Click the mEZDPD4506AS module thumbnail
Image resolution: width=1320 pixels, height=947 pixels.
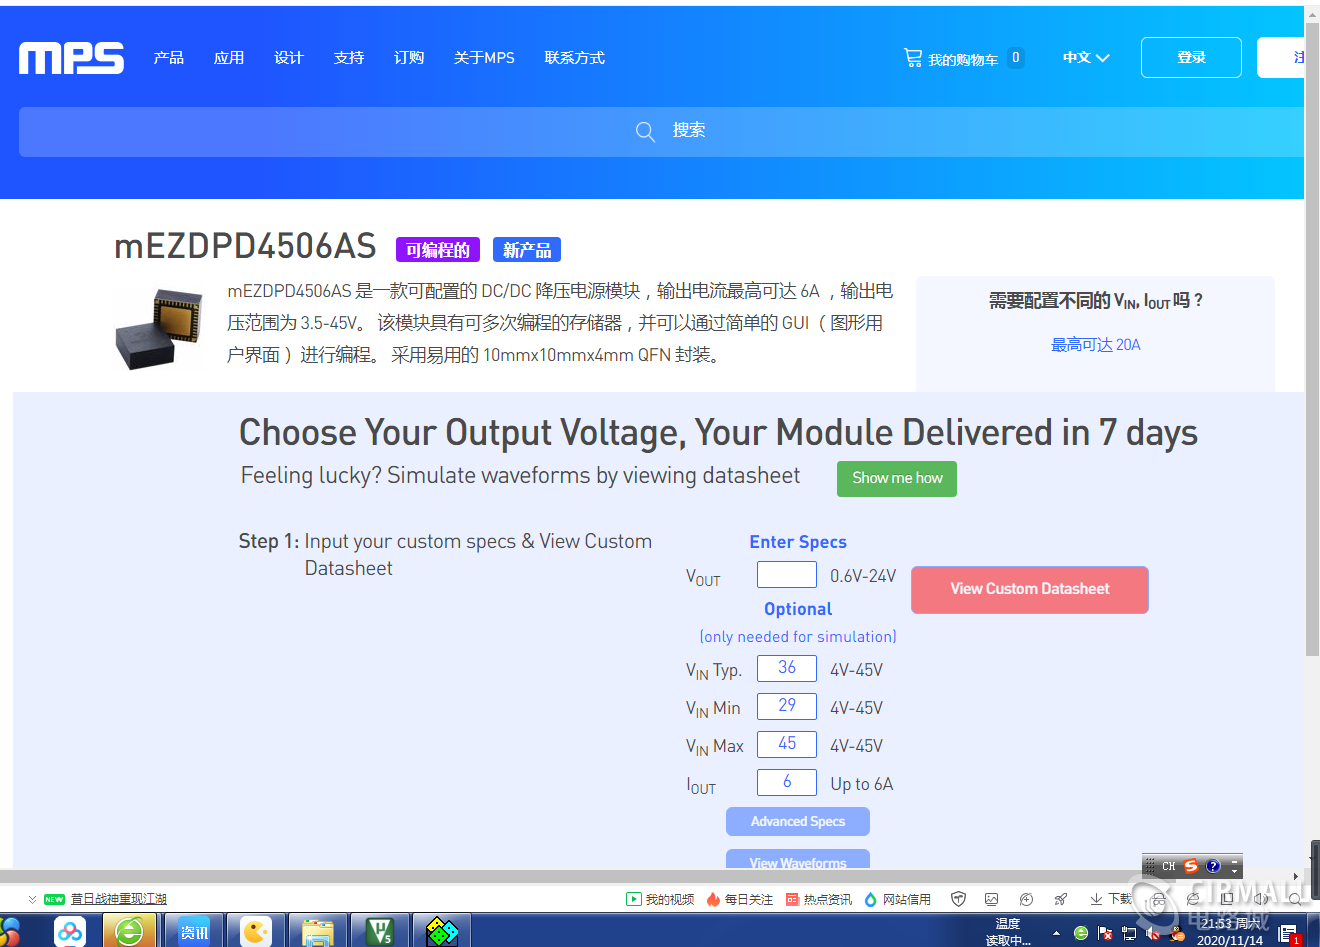pos(160,329)
